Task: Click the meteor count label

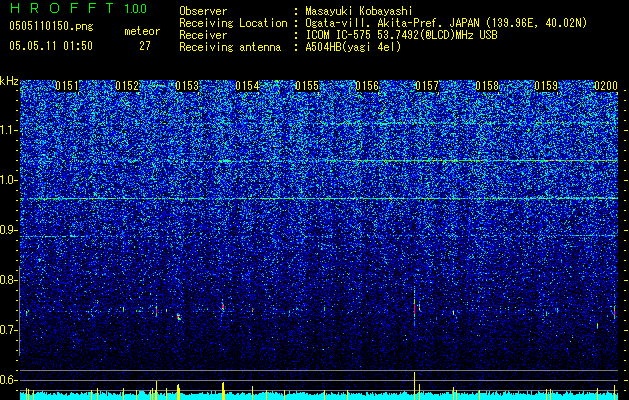Action: point(142,31)
